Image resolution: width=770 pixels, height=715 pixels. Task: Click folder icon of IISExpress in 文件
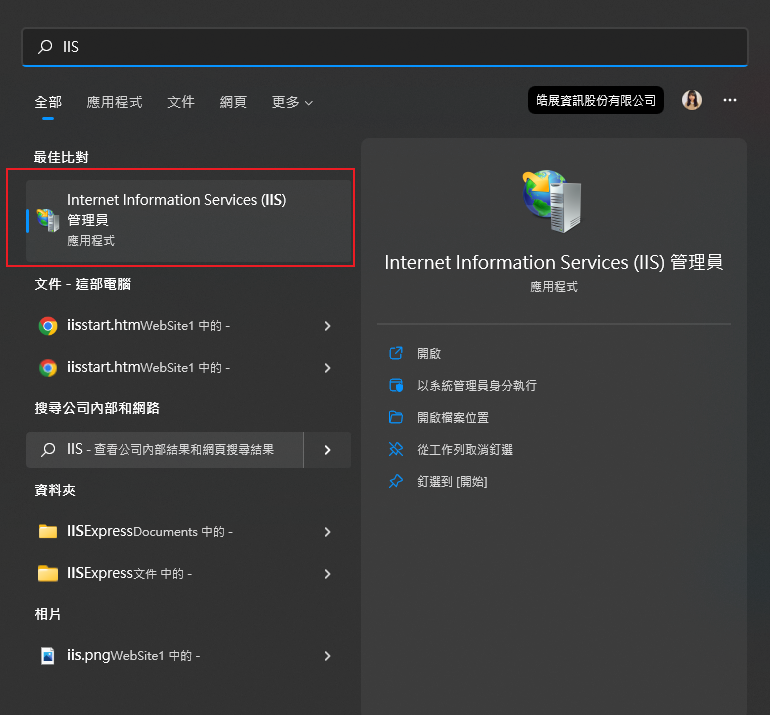pos(48,573)
